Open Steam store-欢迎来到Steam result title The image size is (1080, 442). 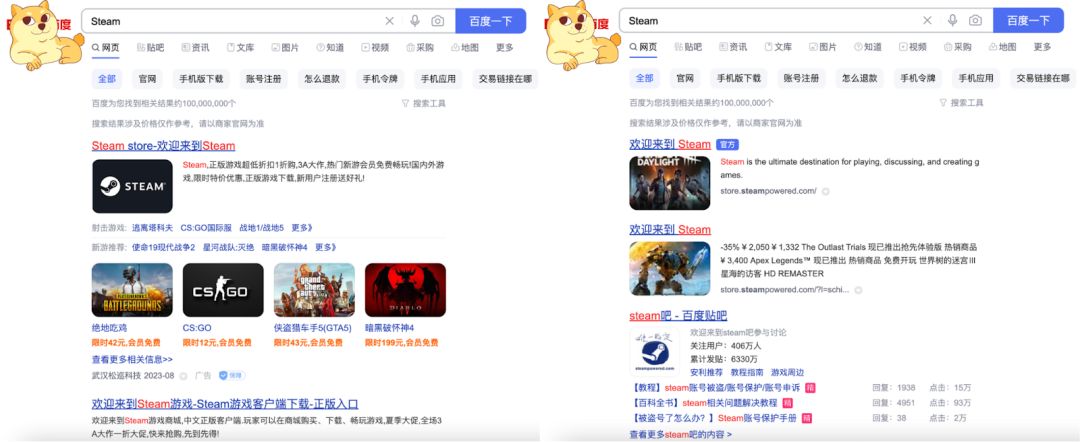pos(163,146)
